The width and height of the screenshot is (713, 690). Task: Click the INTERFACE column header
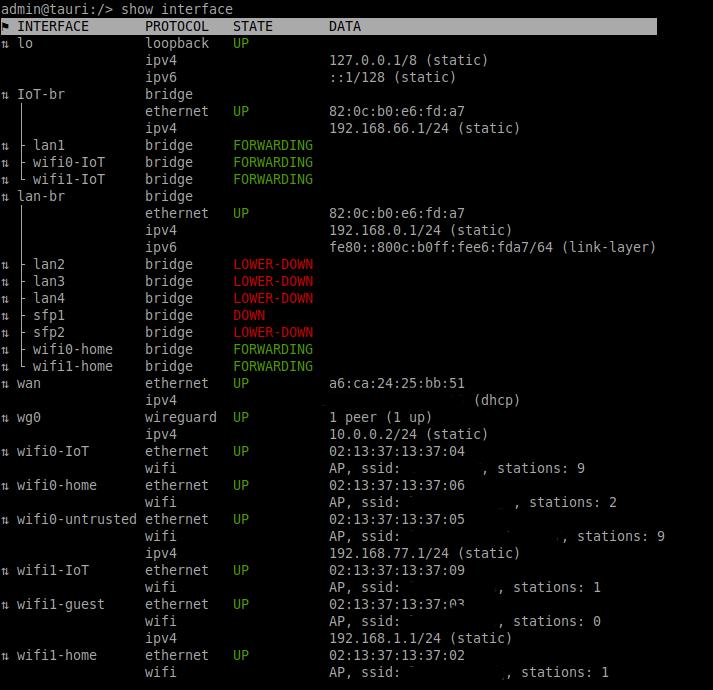point(53,26)
